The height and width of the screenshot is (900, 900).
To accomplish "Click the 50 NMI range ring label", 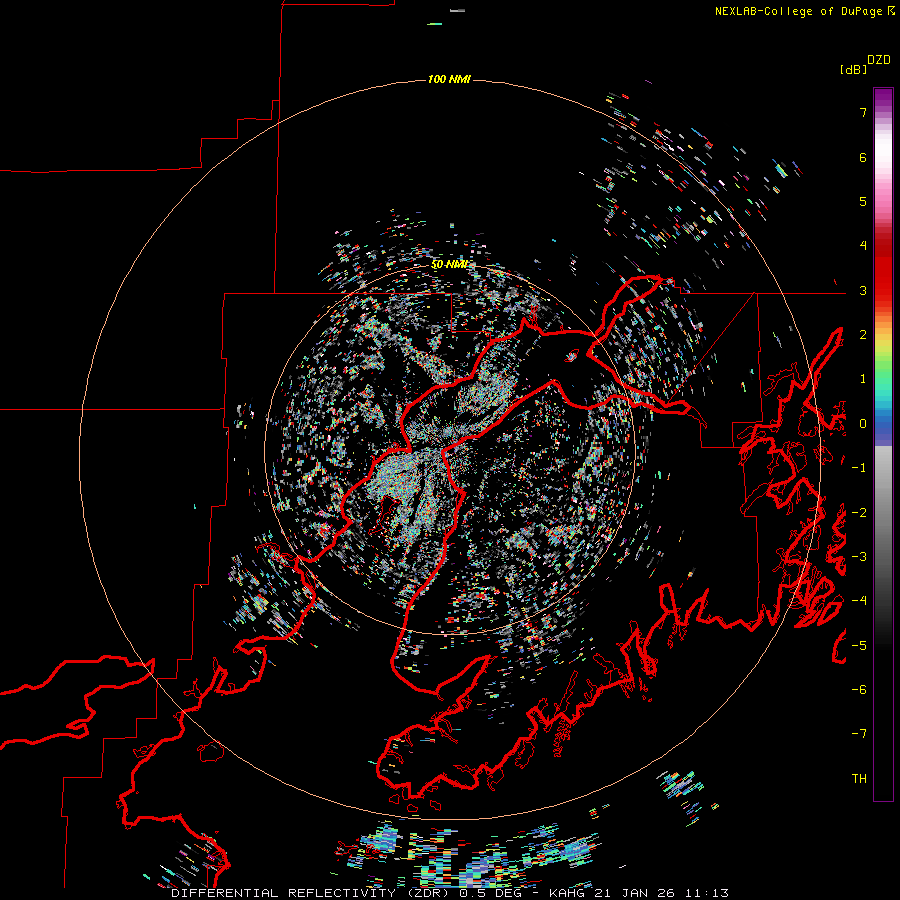I will (x=449, y=265).
